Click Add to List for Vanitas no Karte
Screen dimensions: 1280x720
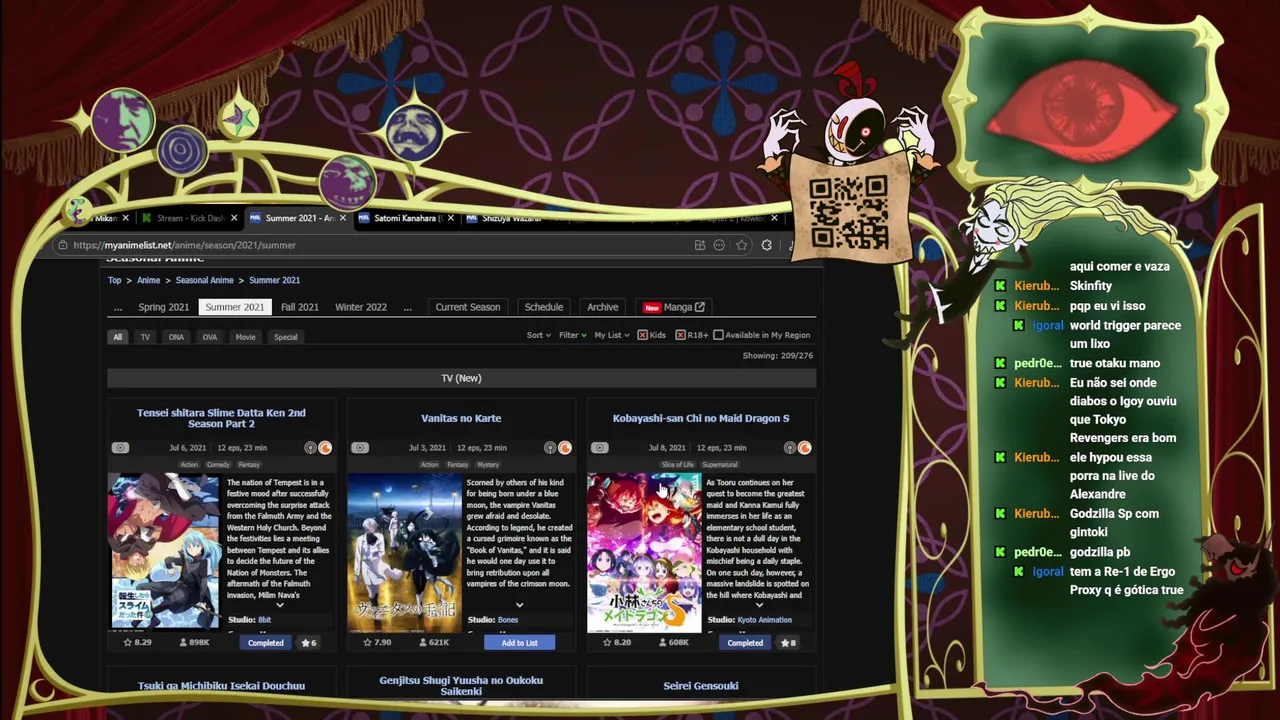pyautogui.click(x=519, y=643)
